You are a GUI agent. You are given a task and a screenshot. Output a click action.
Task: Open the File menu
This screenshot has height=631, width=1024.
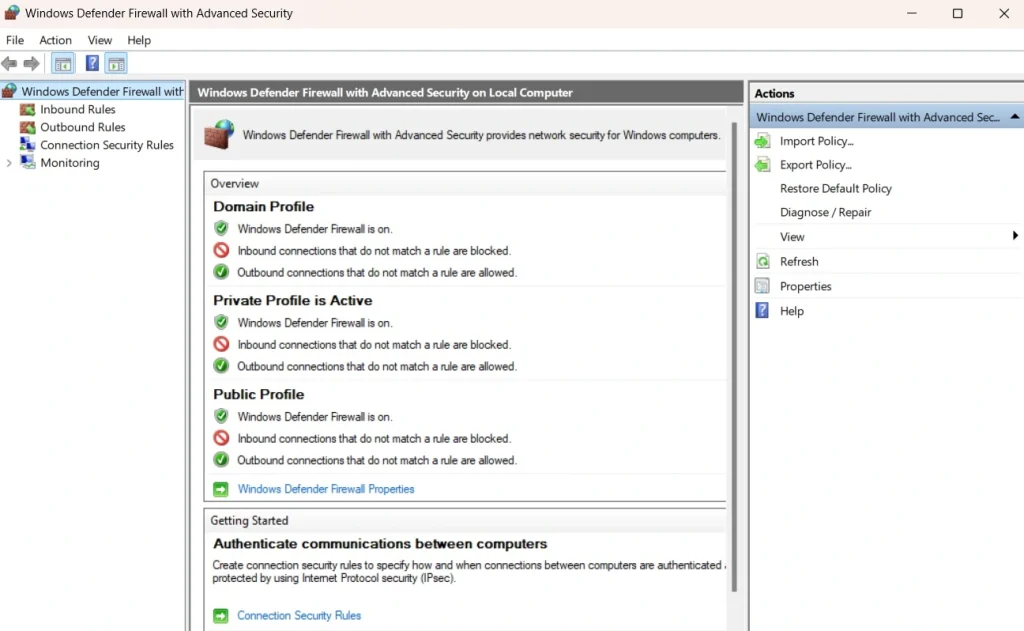[x=15, y=40]
